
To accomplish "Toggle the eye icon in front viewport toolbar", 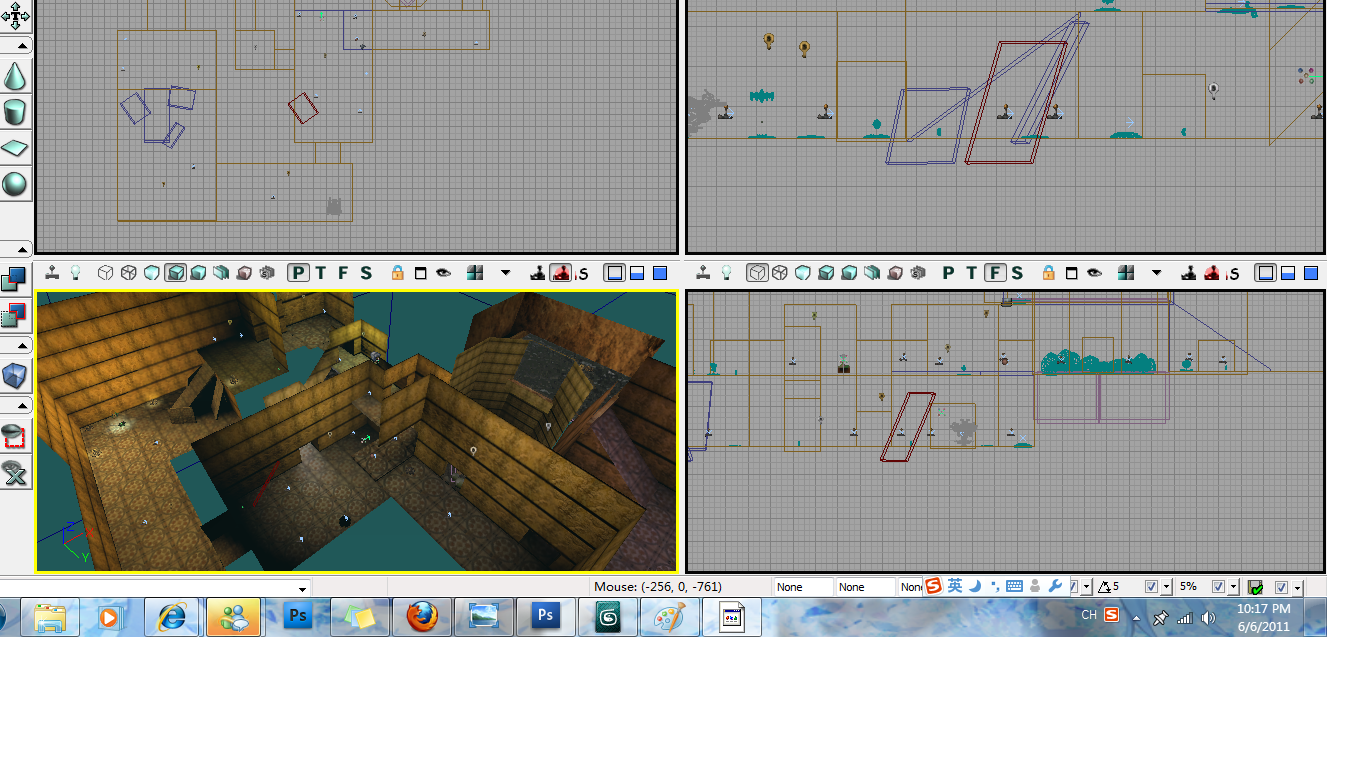I will tap(1095, 273).
